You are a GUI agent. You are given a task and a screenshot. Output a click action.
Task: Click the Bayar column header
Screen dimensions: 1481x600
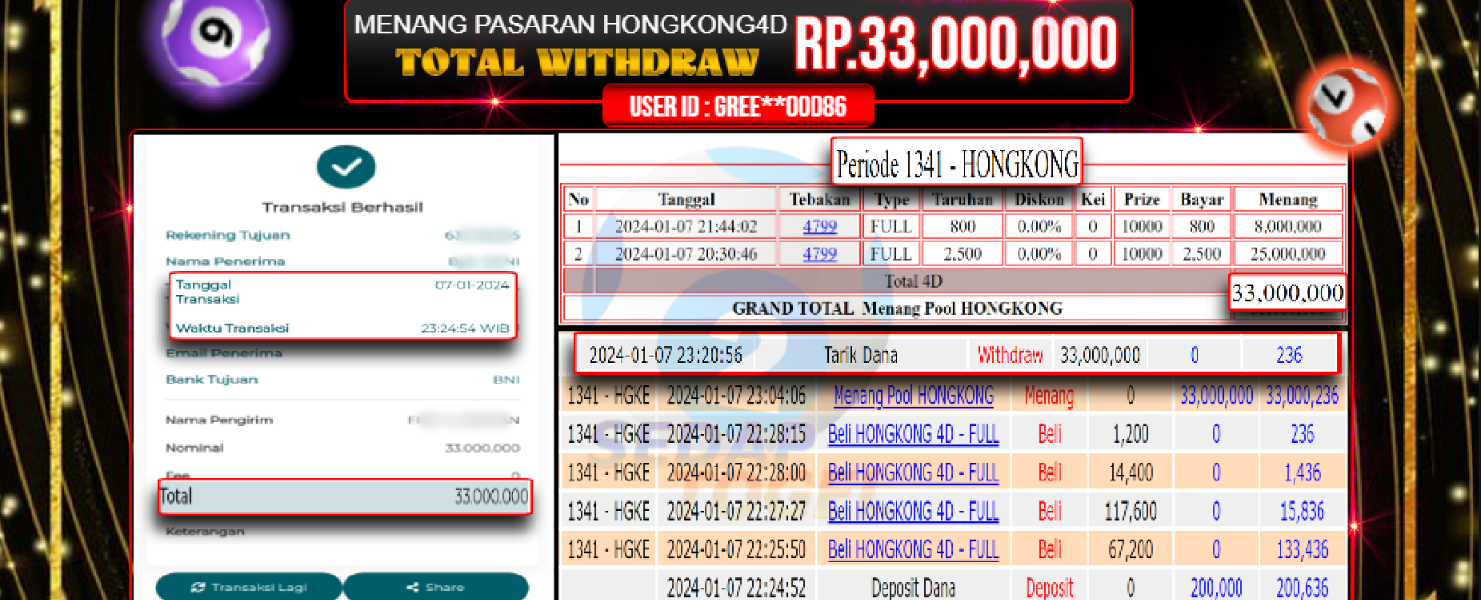point(1202,199)
